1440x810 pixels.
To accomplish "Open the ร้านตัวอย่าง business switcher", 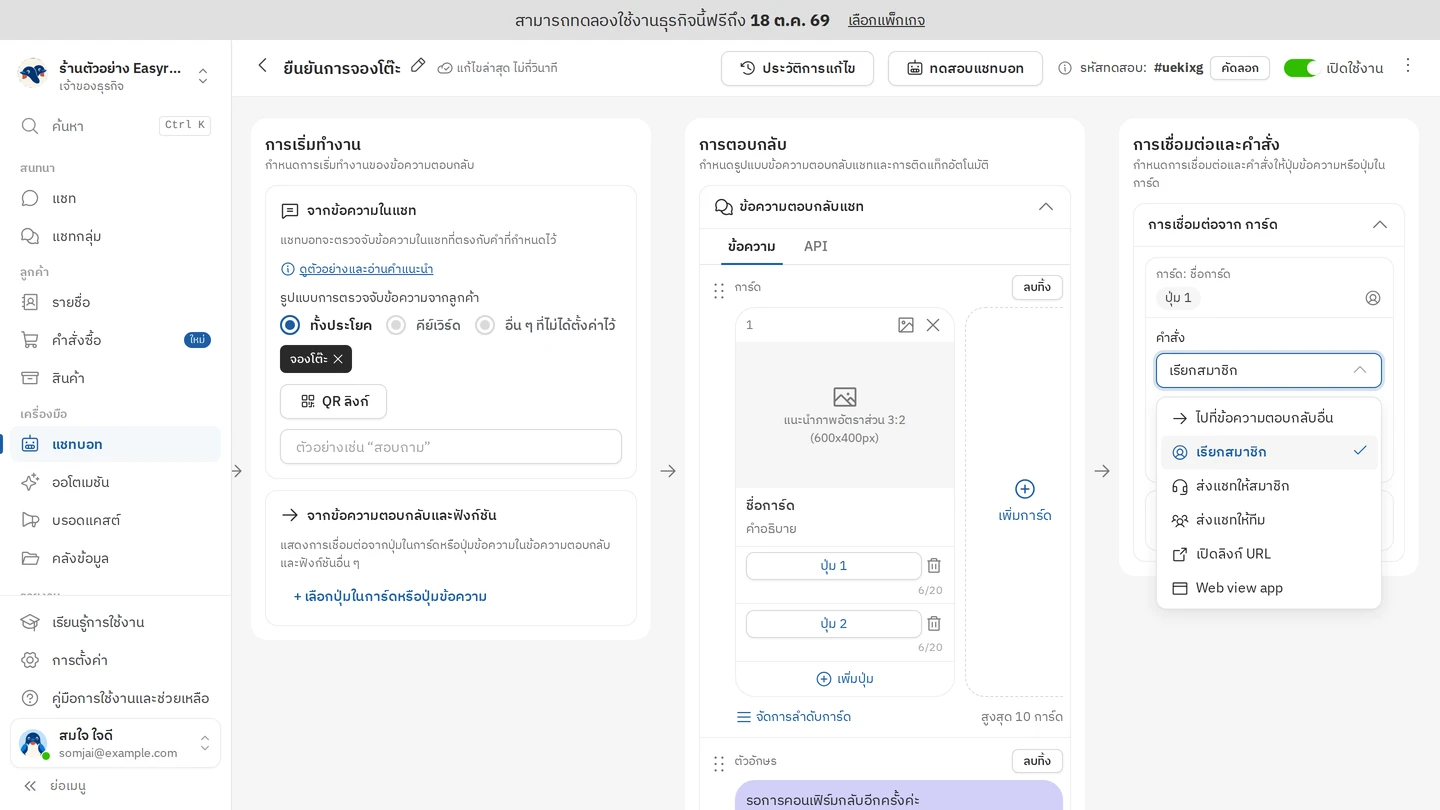I will point(115,75).
